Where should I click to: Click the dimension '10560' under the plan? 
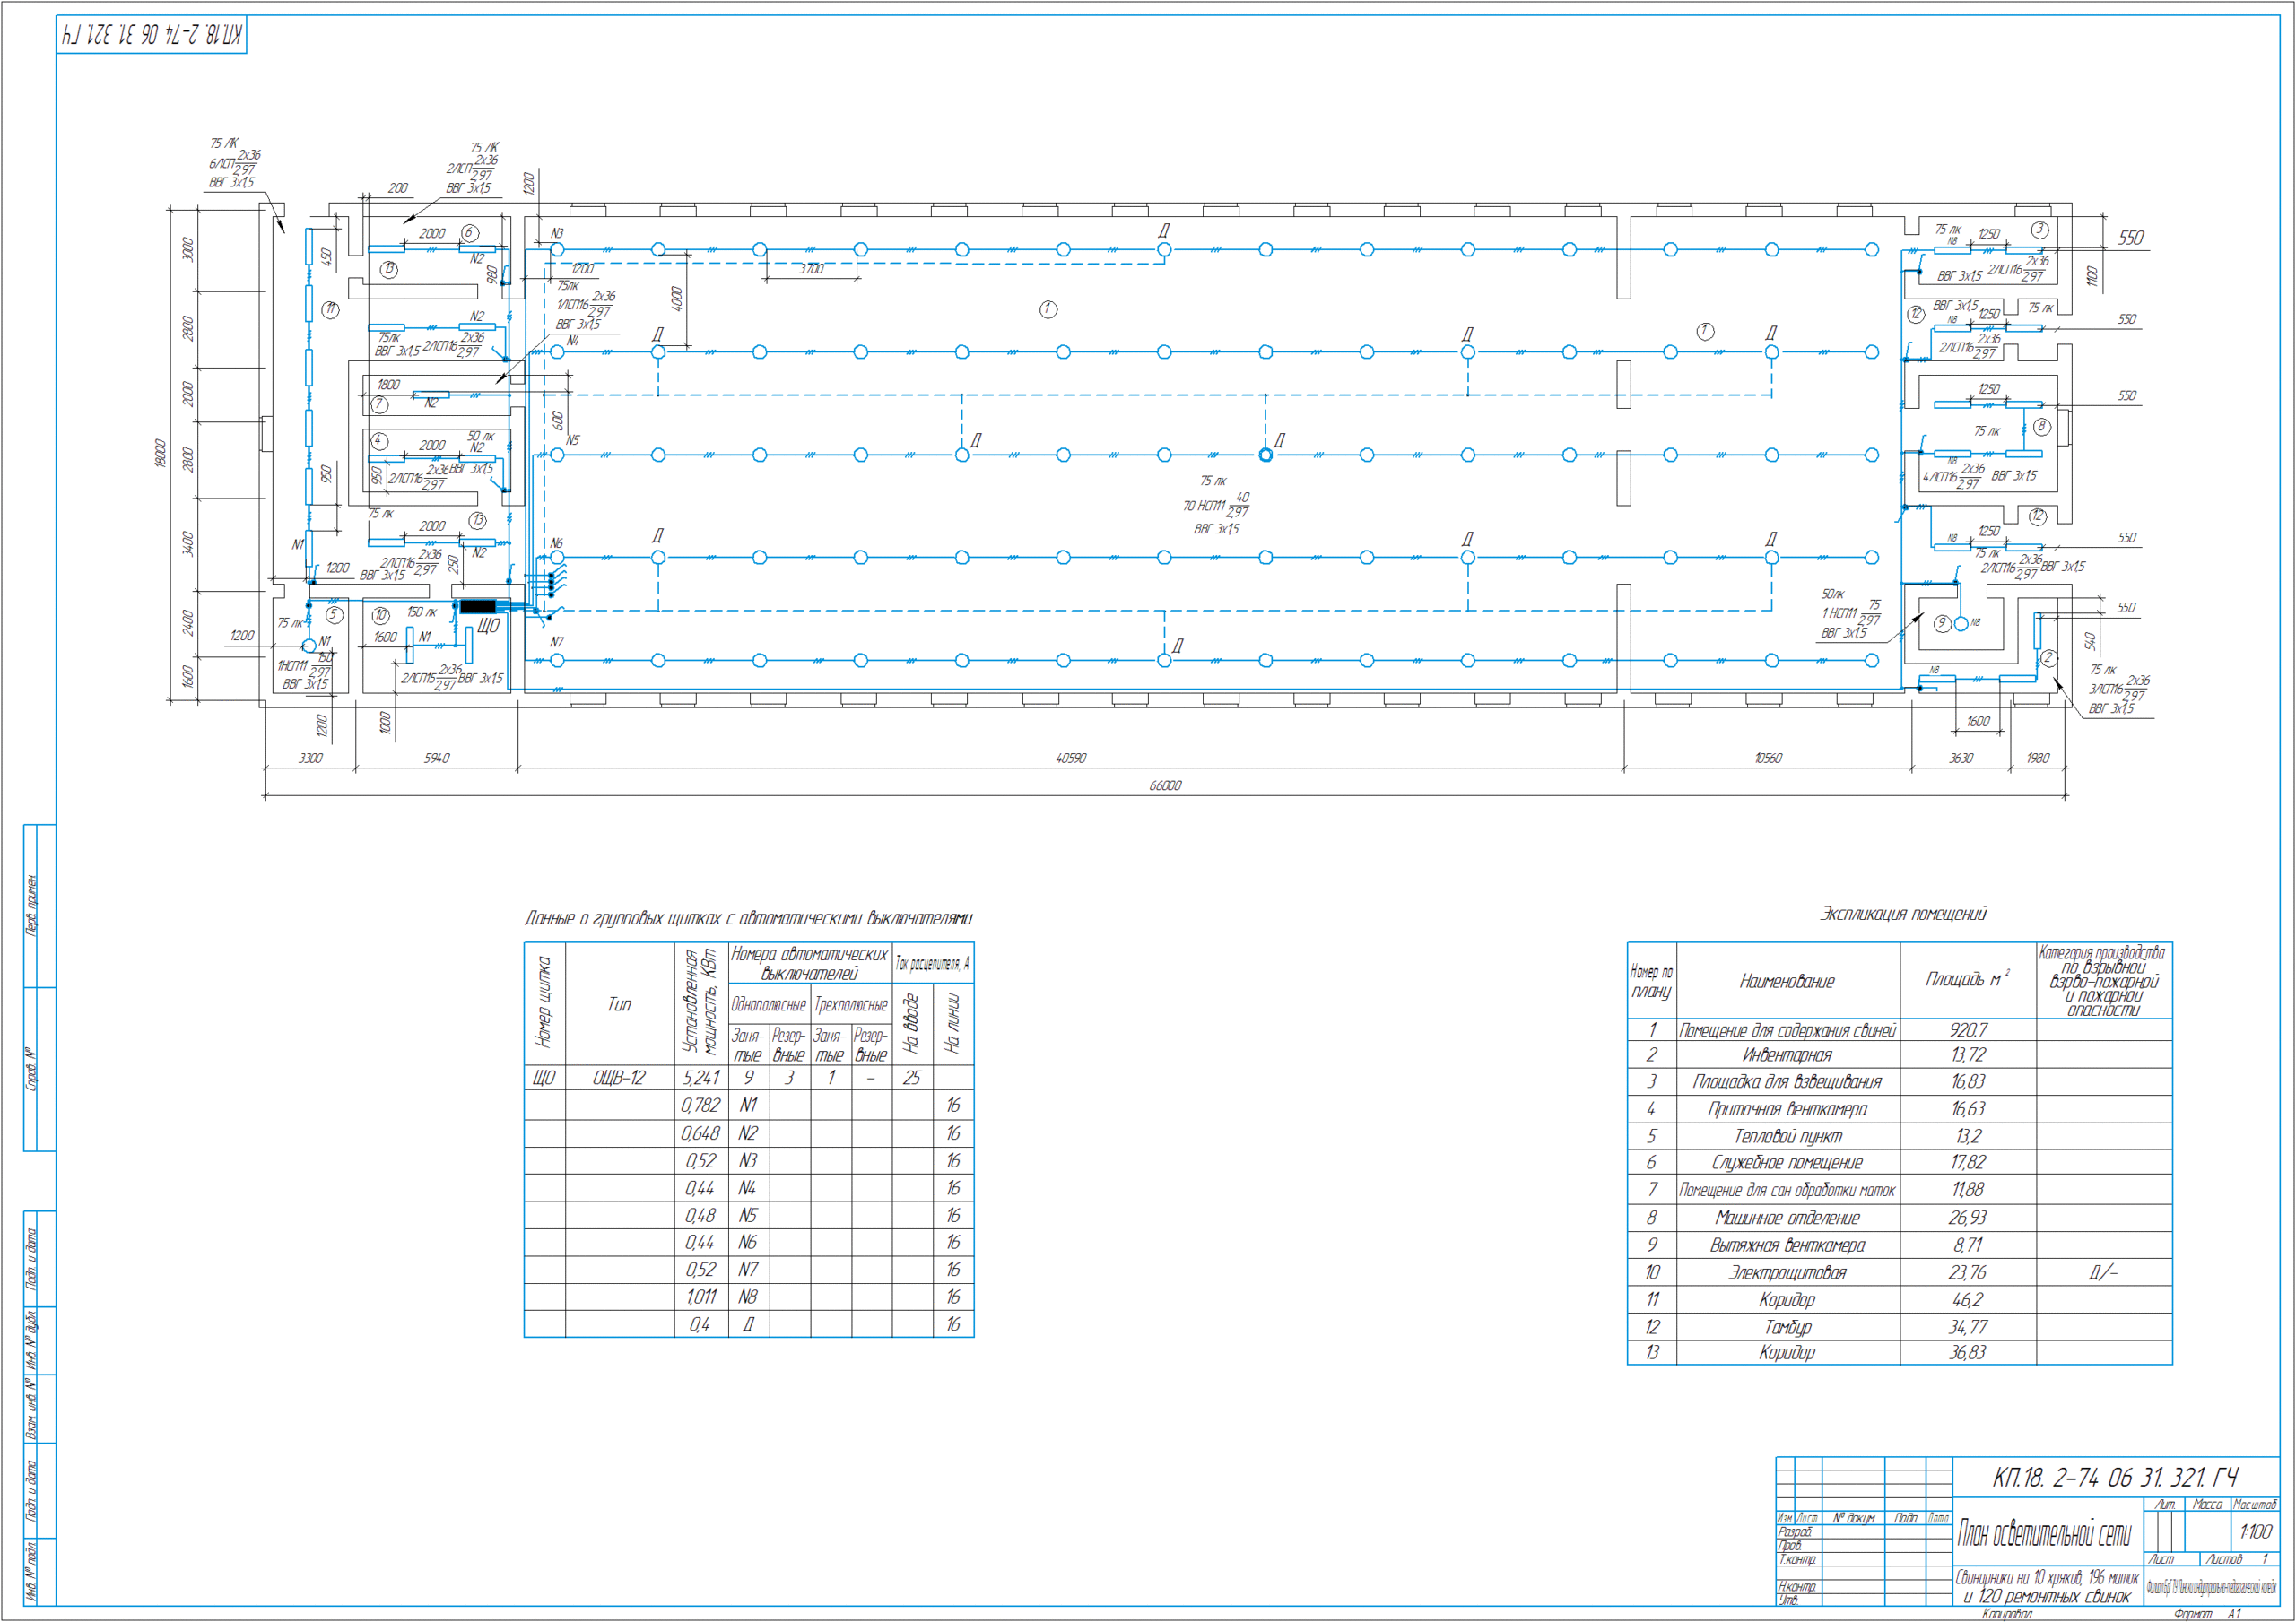click(1768, 758)
